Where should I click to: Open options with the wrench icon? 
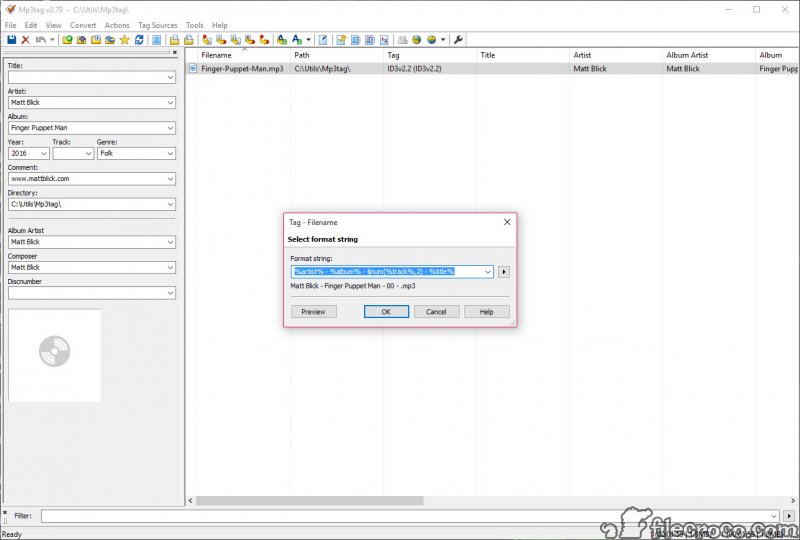coord(458,40)
